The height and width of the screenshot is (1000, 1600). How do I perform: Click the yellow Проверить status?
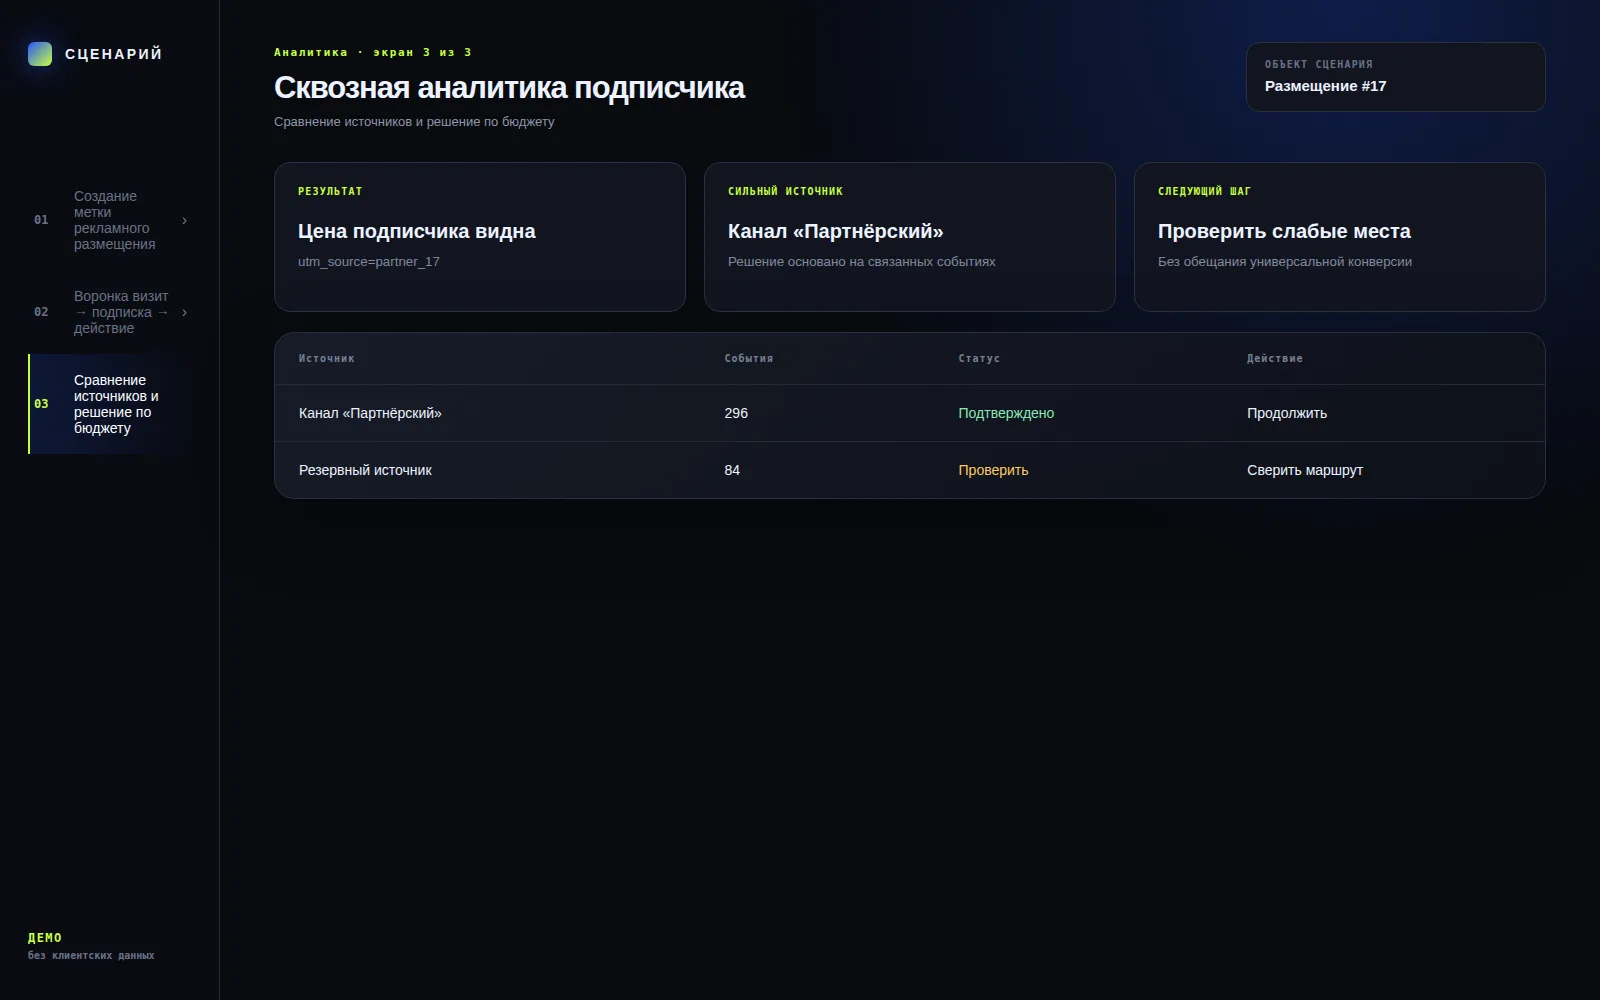(993, 470)
